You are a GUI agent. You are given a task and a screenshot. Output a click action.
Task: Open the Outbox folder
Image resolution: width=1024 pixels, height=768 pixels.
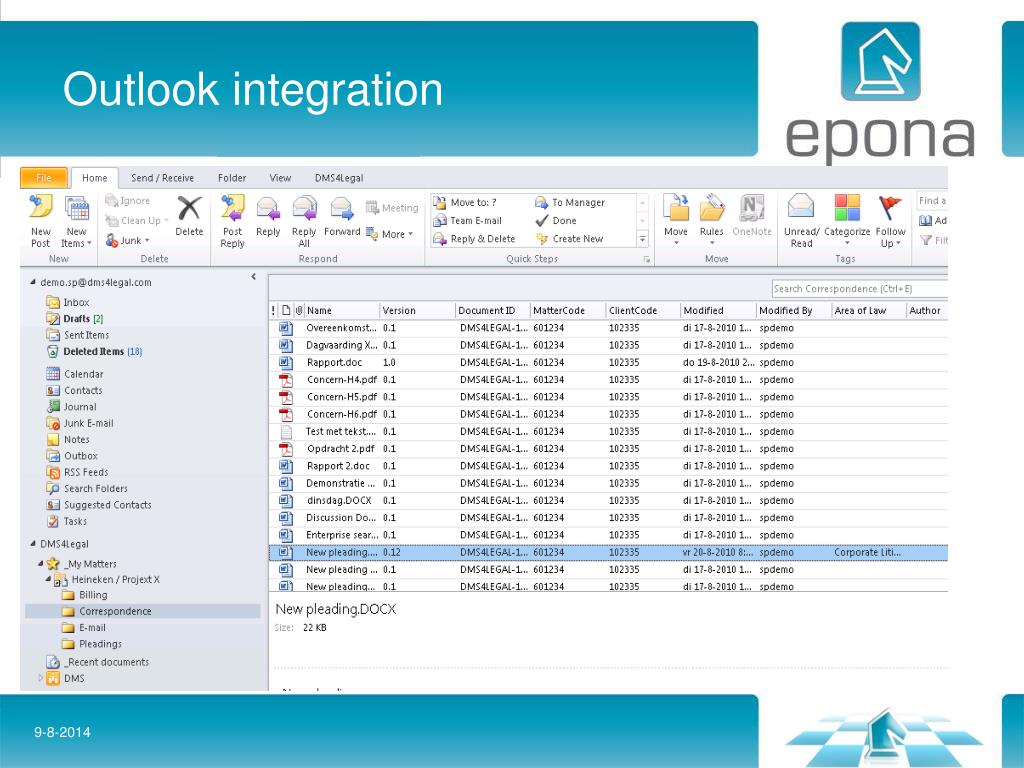tap(72, 456)
